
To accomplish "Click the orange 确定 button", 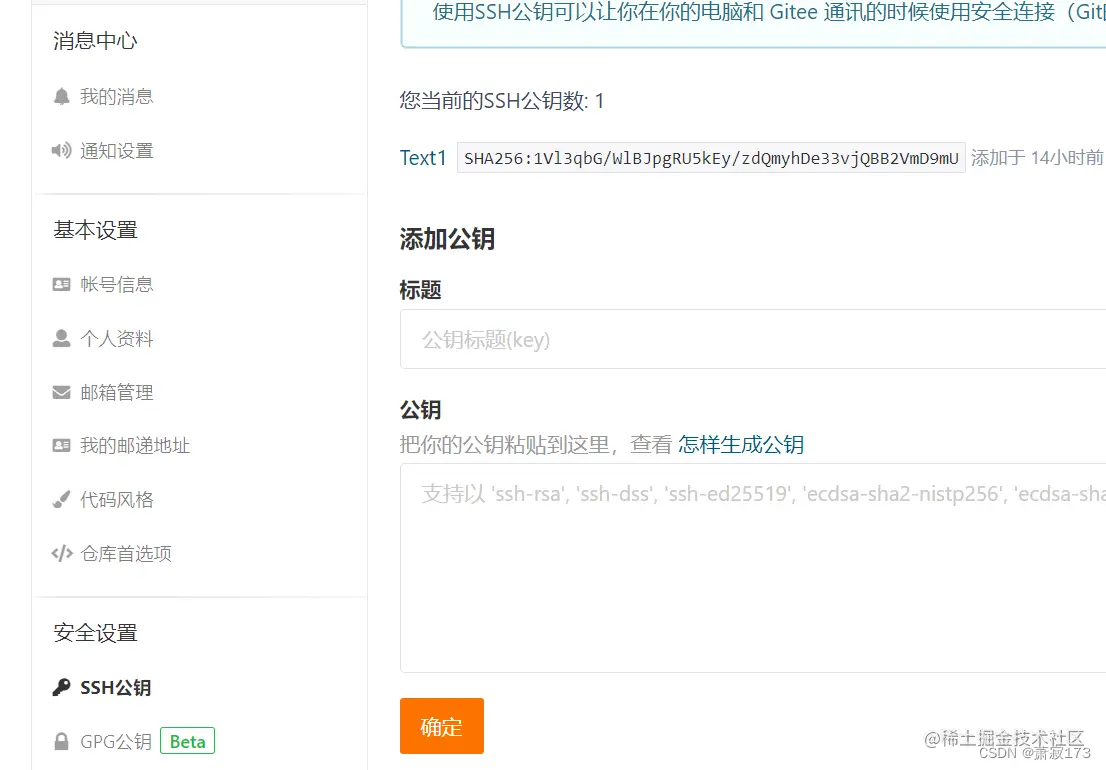I will point(442,726).
